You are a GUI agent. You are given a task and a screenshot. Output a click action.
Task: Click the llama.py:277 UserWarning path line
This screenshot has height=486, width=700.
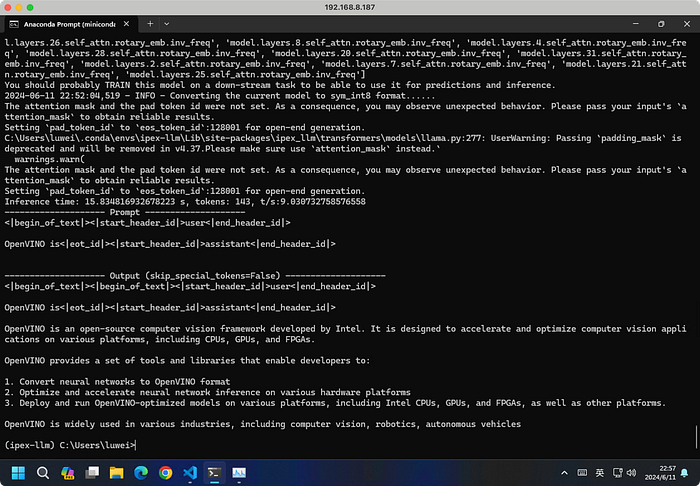pos(343,138)
